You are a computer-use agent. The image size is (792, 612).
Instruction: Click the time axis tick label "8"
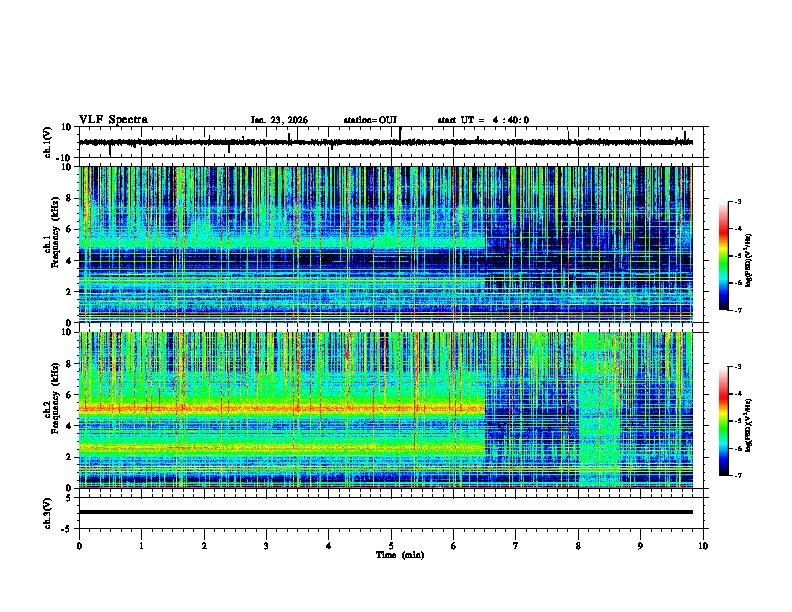pos(578,546)
